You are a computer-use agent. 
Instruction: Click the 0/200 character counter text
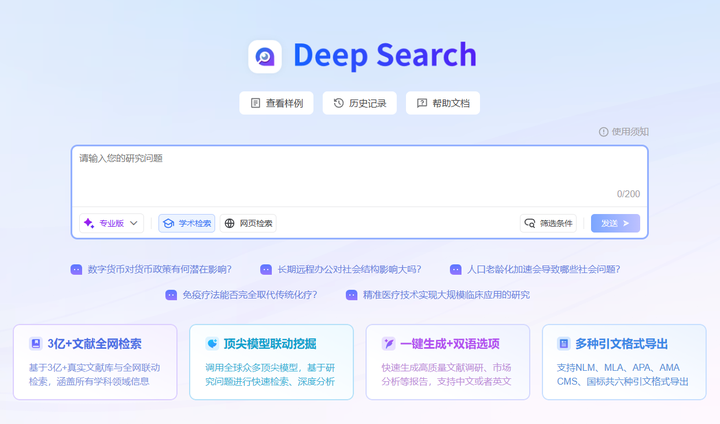coord(628,194)
